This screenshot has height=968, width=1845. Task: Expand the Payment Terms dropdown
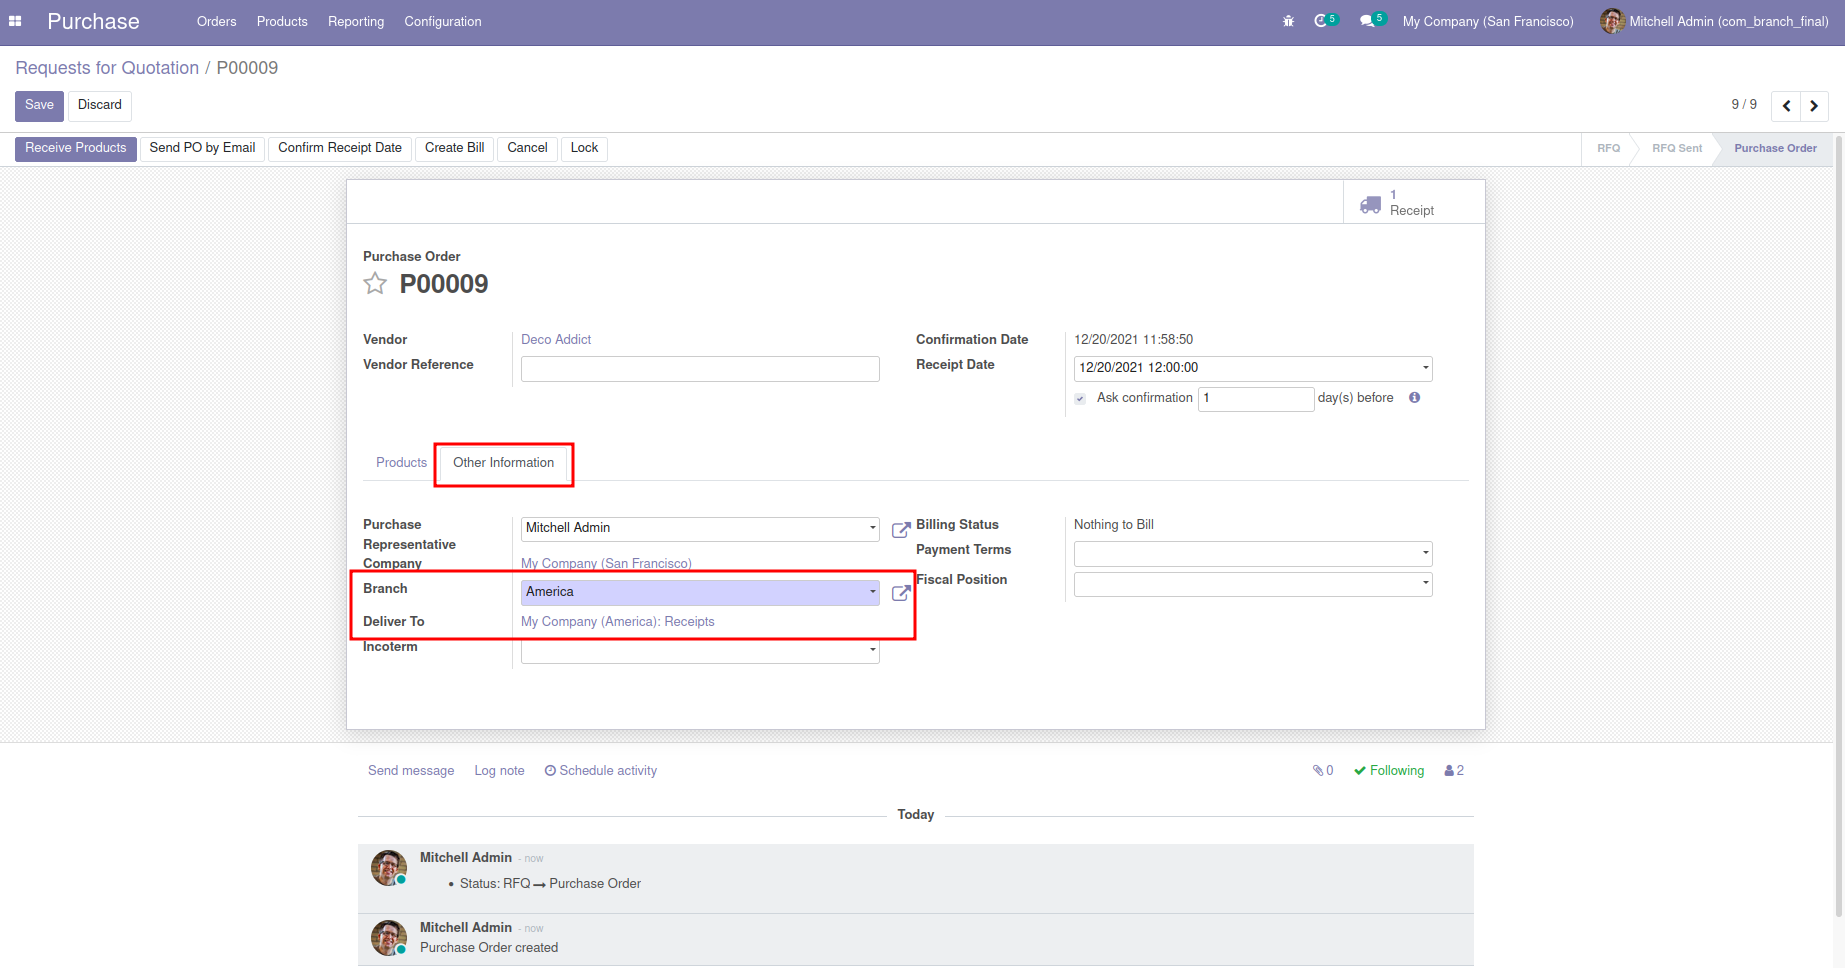(x=1425, y=553)
